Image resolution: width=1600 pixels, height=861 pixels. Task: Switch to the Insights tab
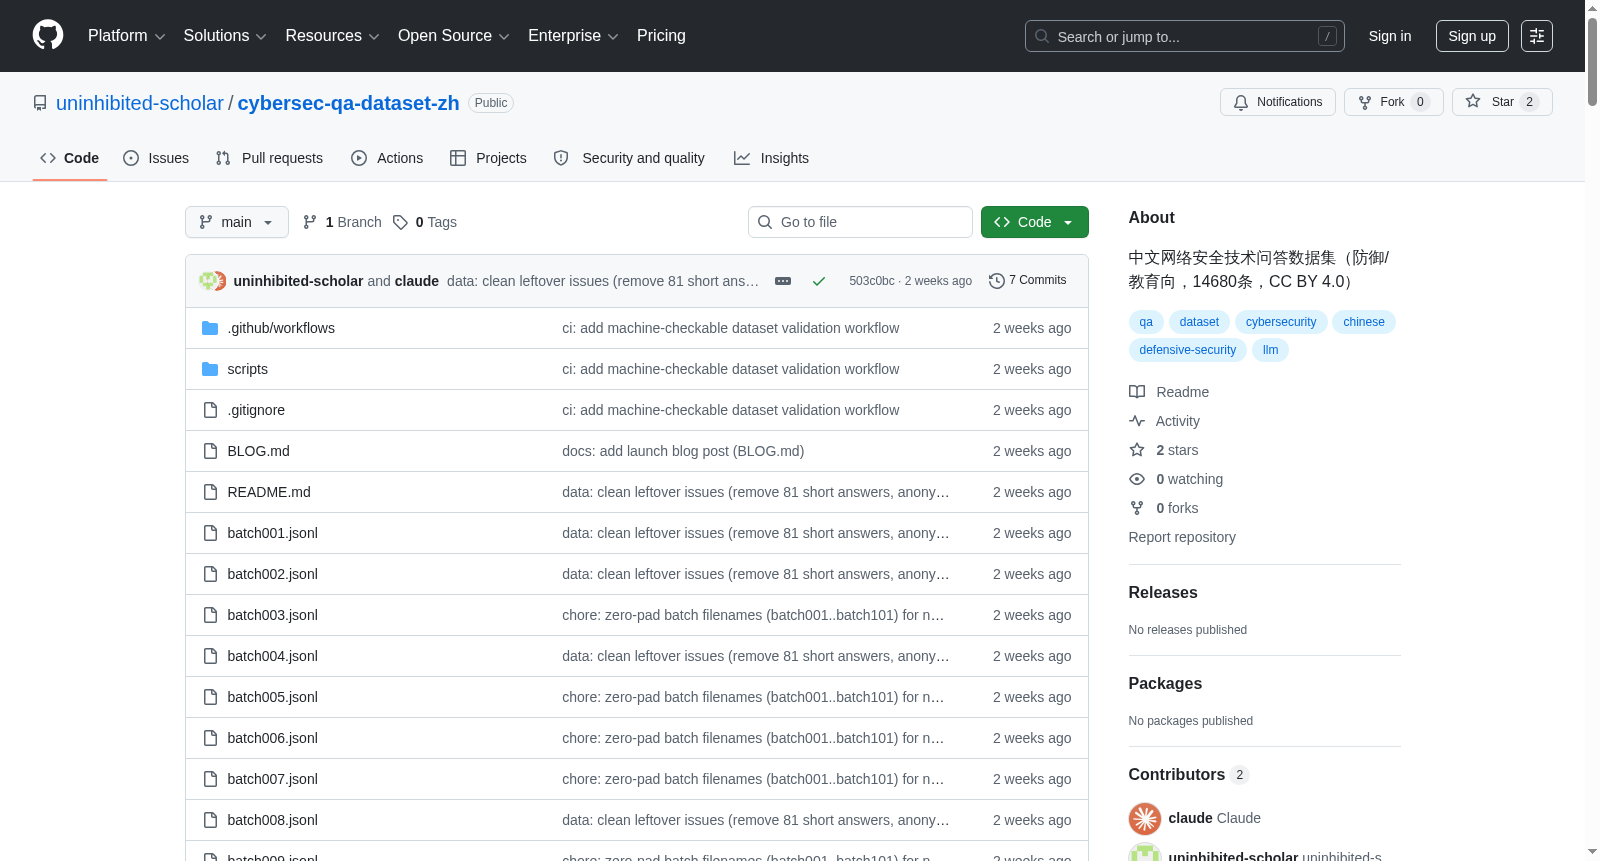771,158
